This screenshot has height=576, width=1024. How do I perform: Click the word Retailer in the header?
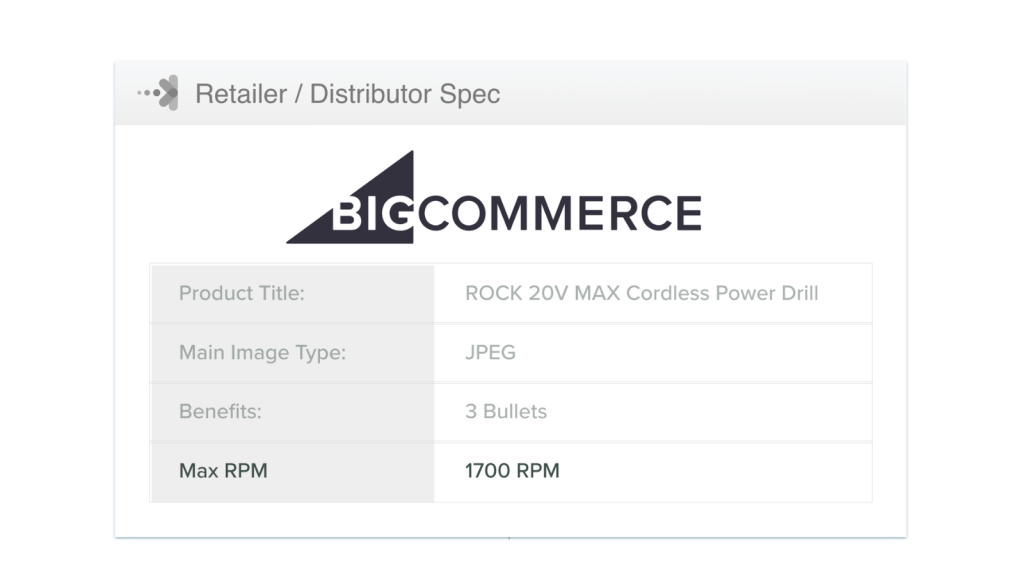(x=241, y=94)
